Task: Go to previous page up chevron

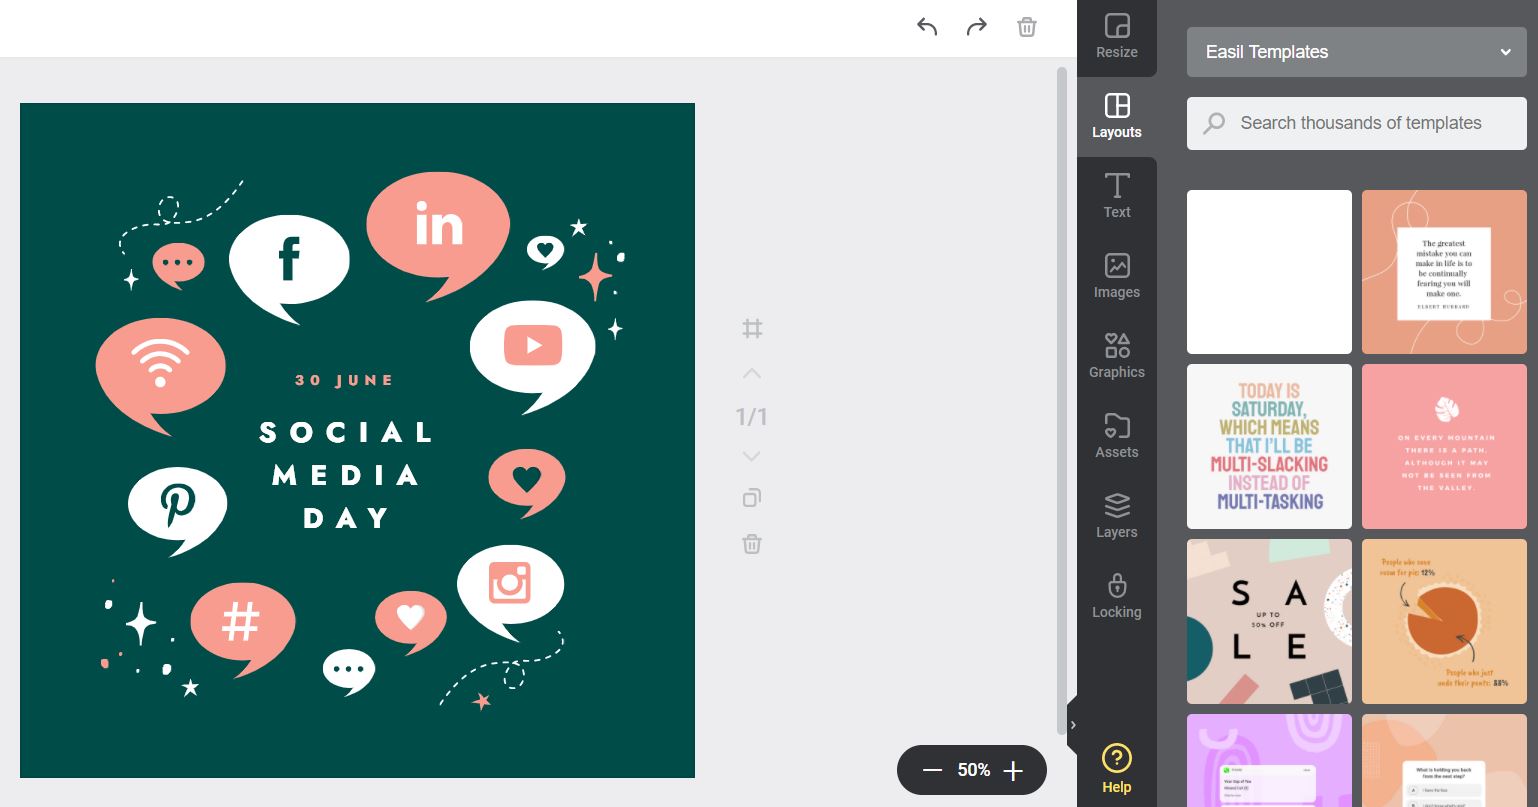Action: point(752,374)
